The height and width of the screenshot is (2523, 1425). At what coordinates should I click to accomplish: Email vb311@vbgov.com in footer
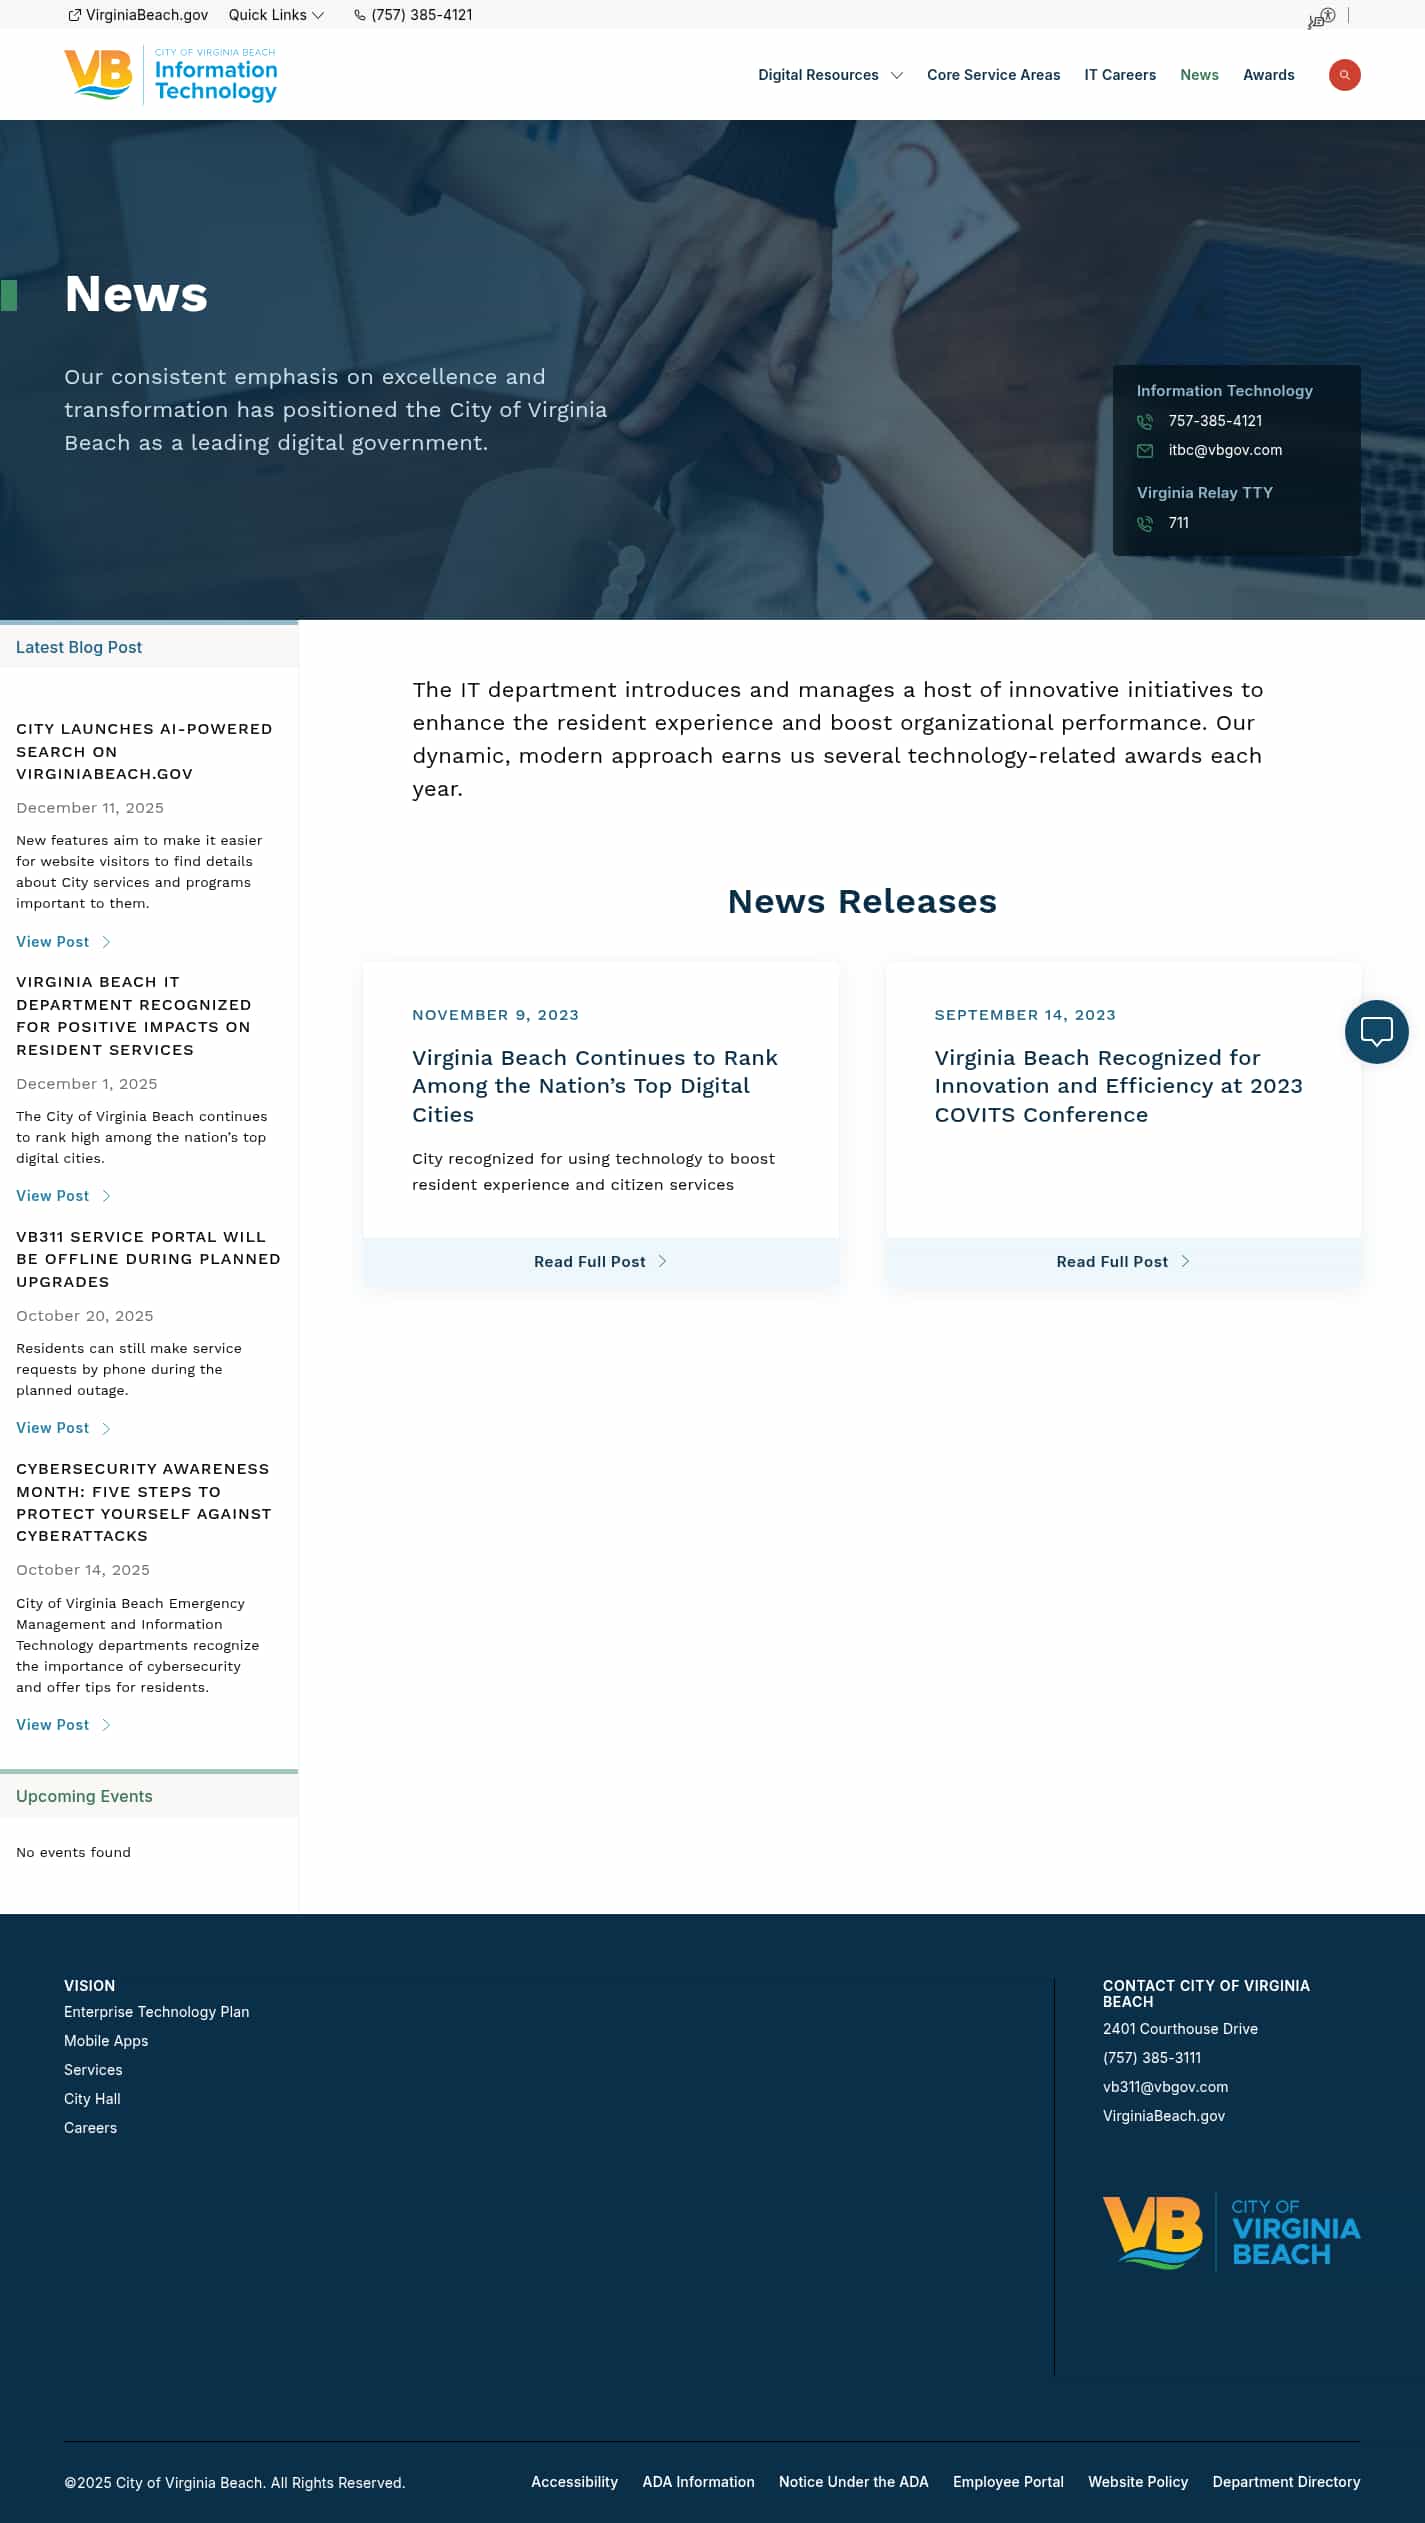[1165, 2087]
